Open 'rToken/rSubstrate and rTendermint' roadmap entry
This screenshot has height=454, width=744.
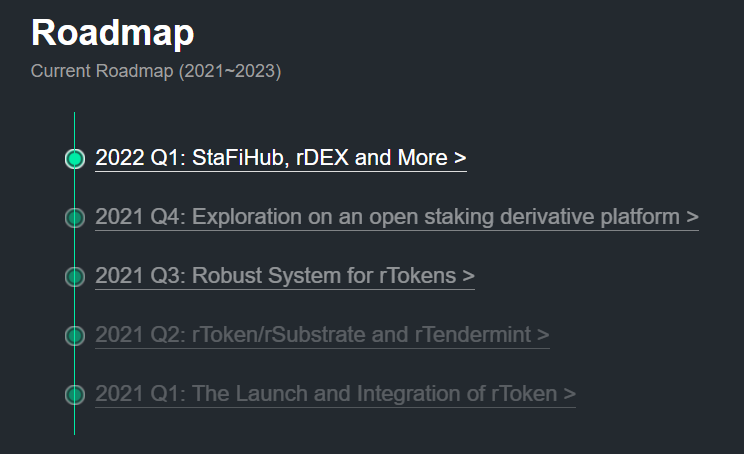[322, 334]
